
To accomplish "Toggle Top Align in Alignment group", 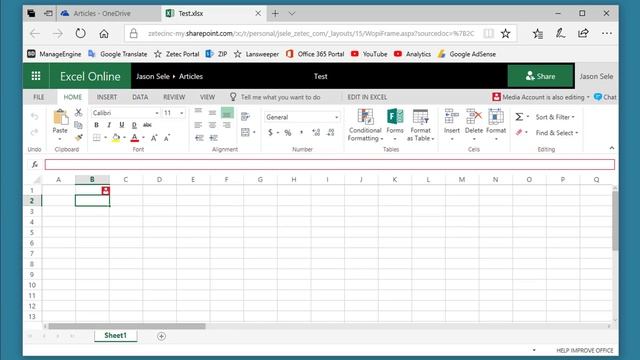I will tap(198, 112).
